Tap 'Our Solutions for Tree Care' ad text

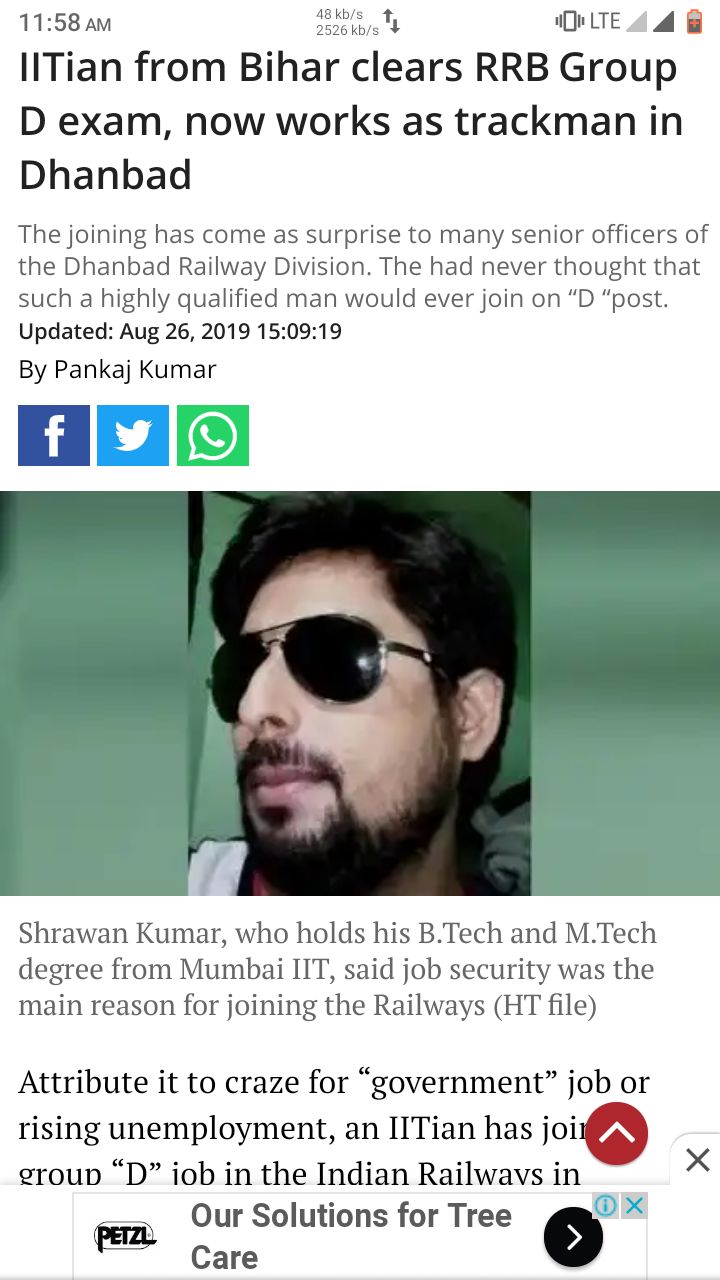[x=351, y=1236]
